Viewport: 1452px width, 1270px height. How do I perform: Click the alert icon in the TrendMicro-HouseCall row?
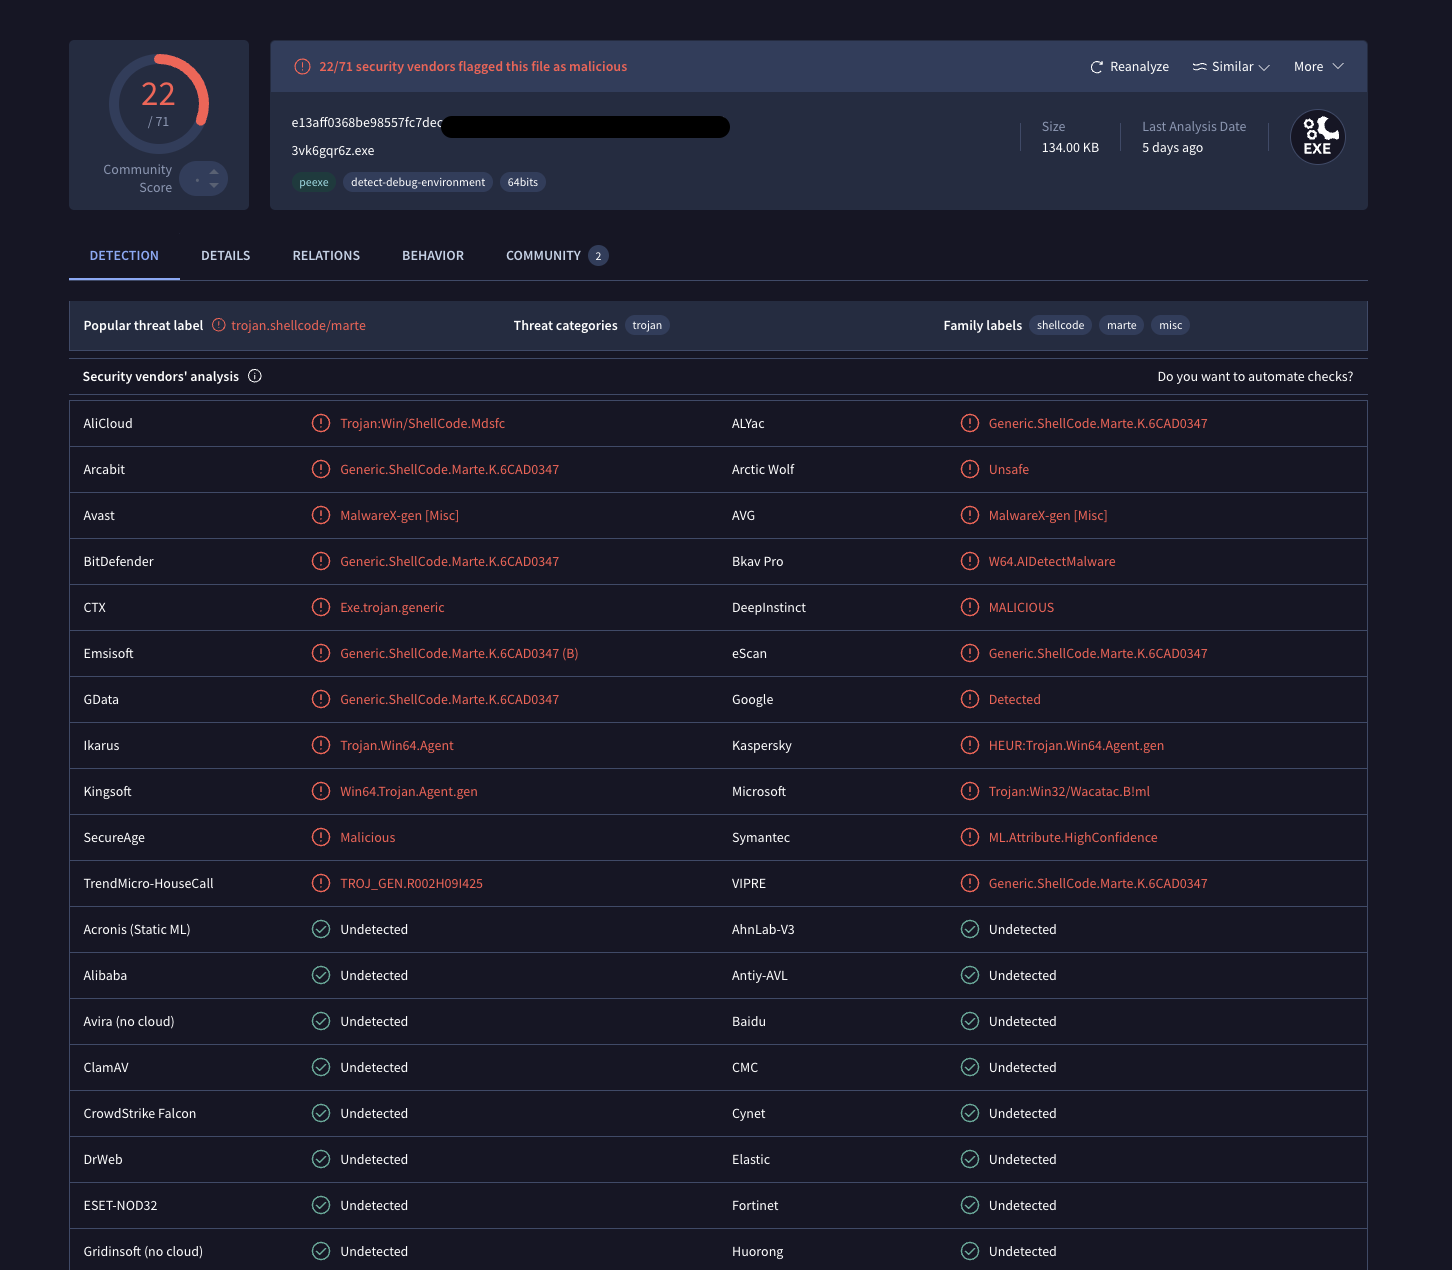[x=321, y=883]
